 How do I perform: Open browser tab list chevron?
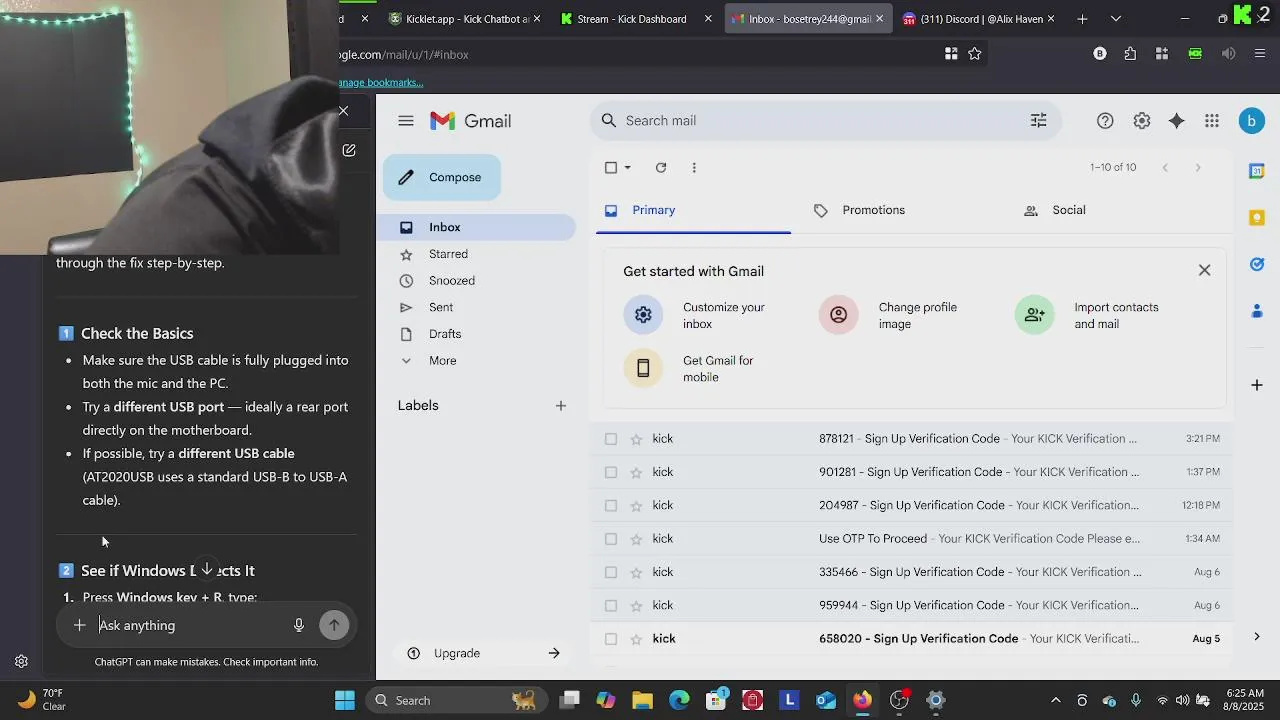1116,18
